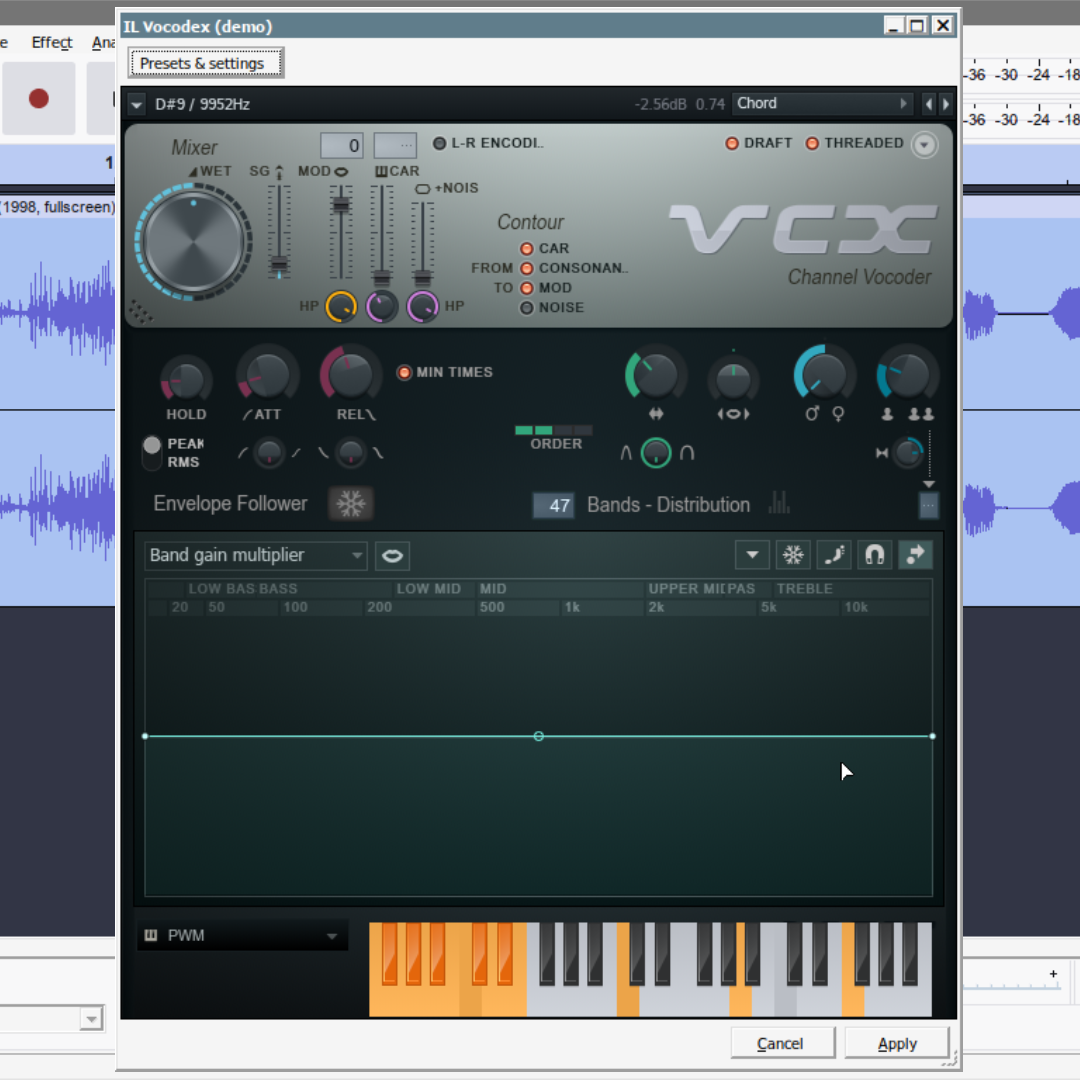1080x1080 pixels.
Task: Click the Apply button
Action: [x=897, y=1043]
